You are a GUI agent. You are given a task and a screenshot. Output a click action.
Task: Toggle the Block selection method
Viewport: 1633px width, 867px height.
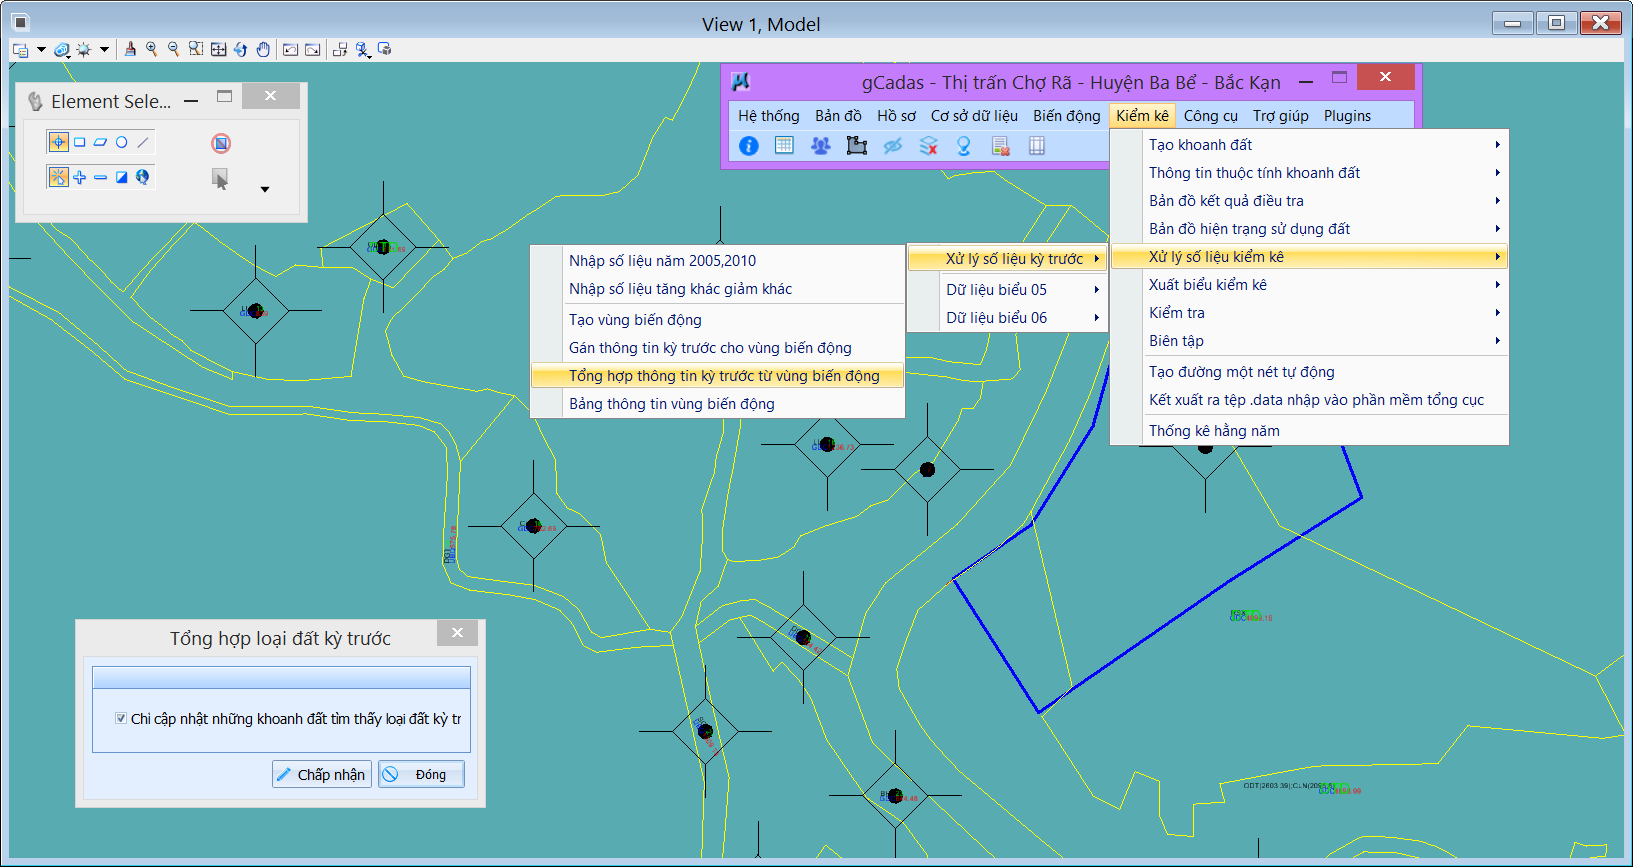(x=79, y=142)
